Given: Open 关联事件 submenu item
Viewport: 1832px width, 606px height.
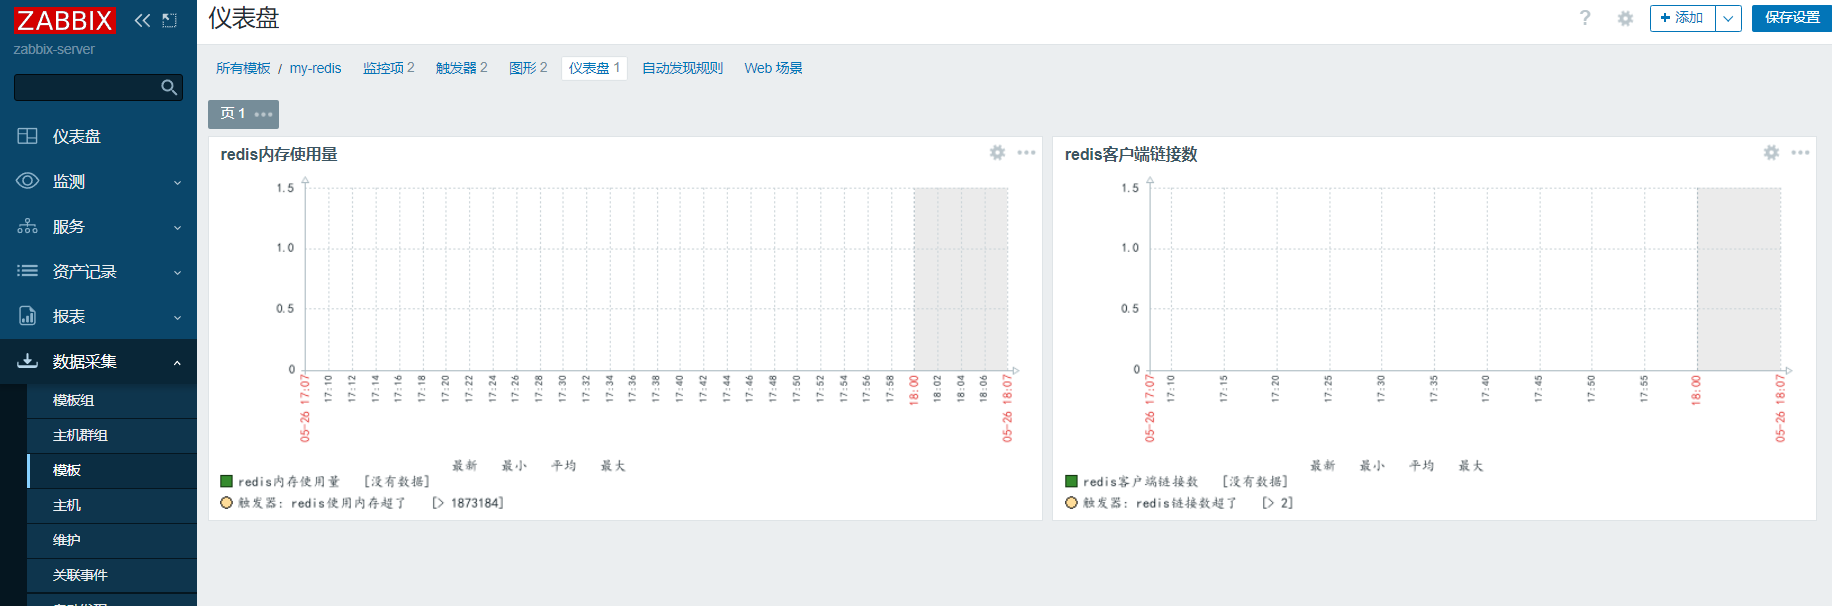Looking at the screenshot, I should (112, 575).
